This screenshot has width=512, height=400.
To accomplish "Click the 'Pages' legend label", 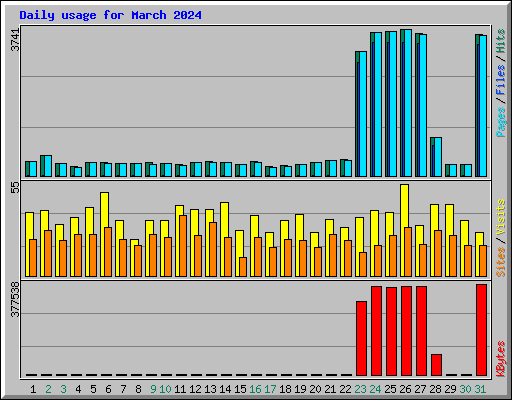I will (501, 122).
